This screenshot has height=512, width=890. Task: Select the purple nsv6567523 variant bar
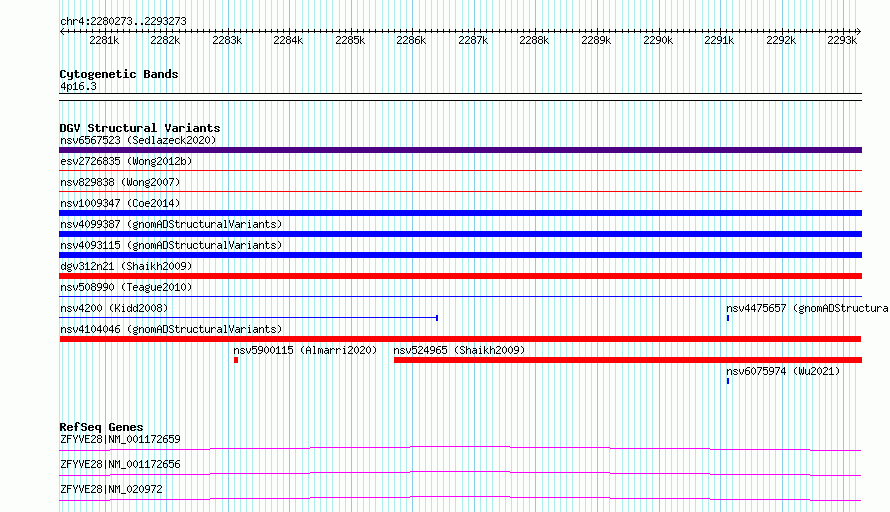(x=460, y=150)
